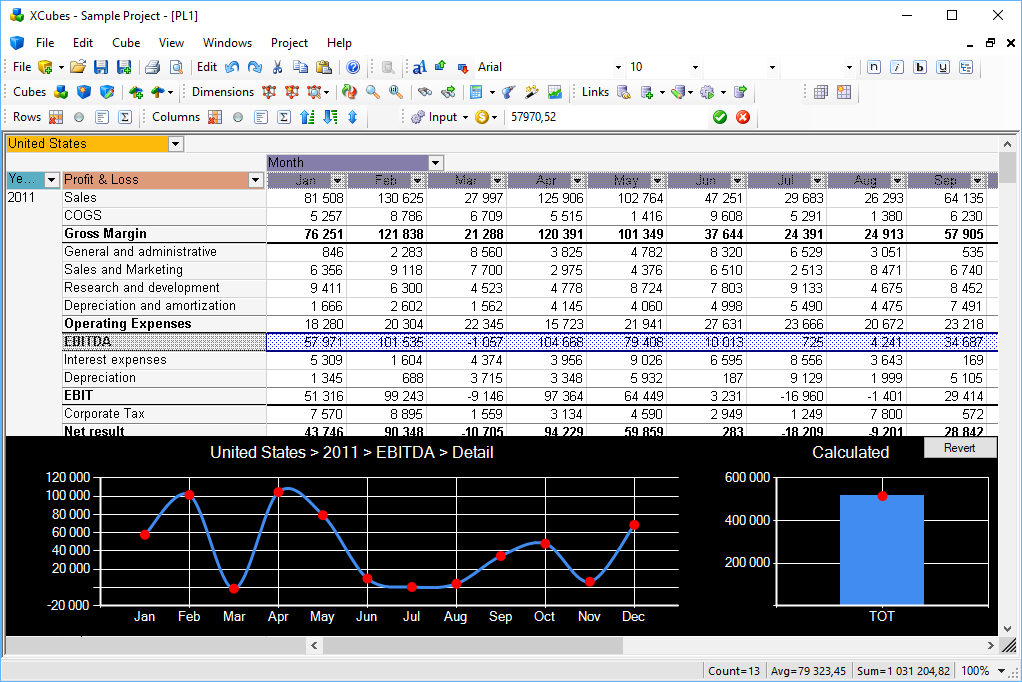Toggle italic formatting button

897,67
